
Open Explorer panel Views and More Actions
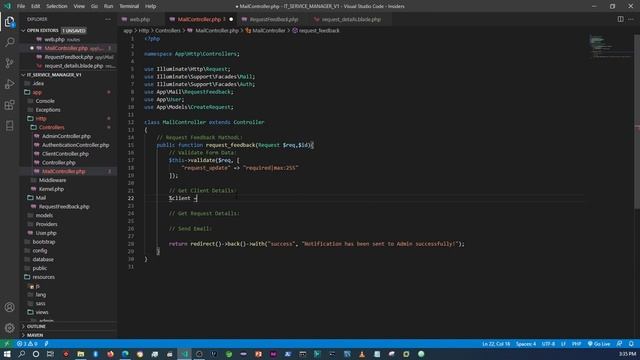[108, 19]
